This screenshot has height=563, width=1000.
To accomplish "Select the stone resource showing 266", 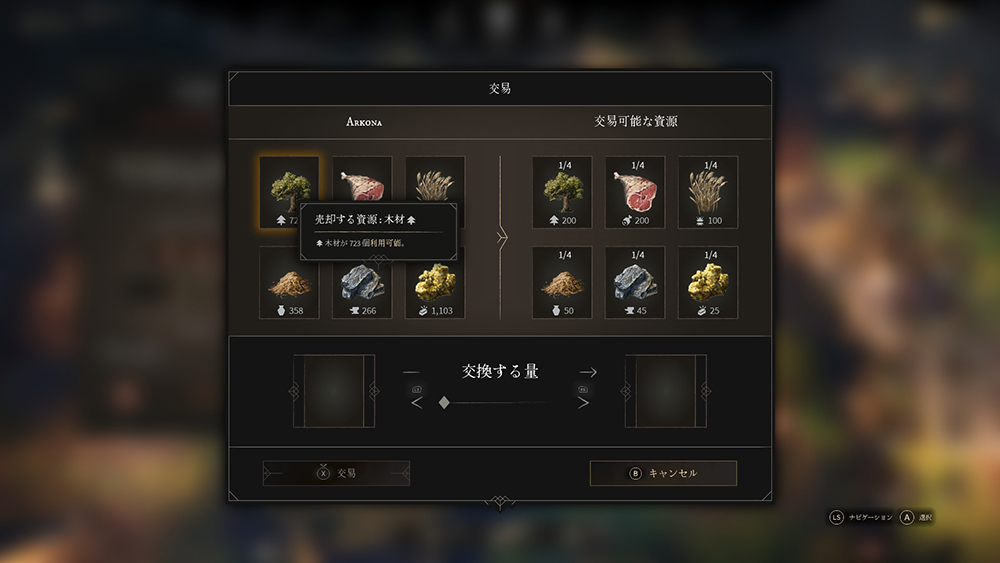I will point(362,288).
